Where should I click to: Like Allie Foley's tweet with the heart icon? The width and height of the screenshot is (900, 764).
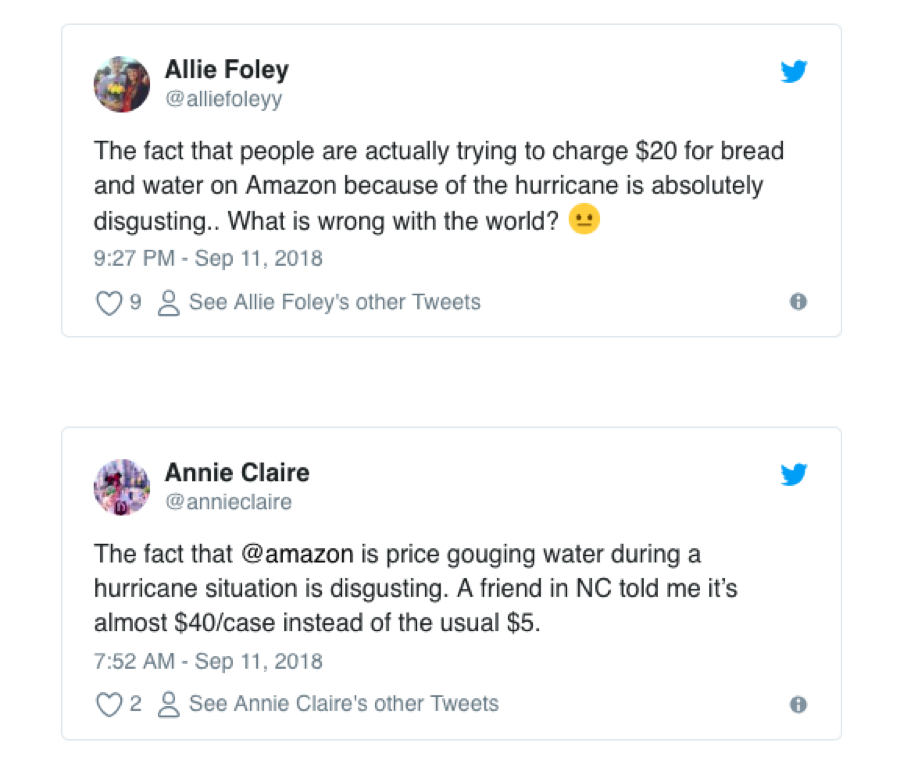point(108,303)
